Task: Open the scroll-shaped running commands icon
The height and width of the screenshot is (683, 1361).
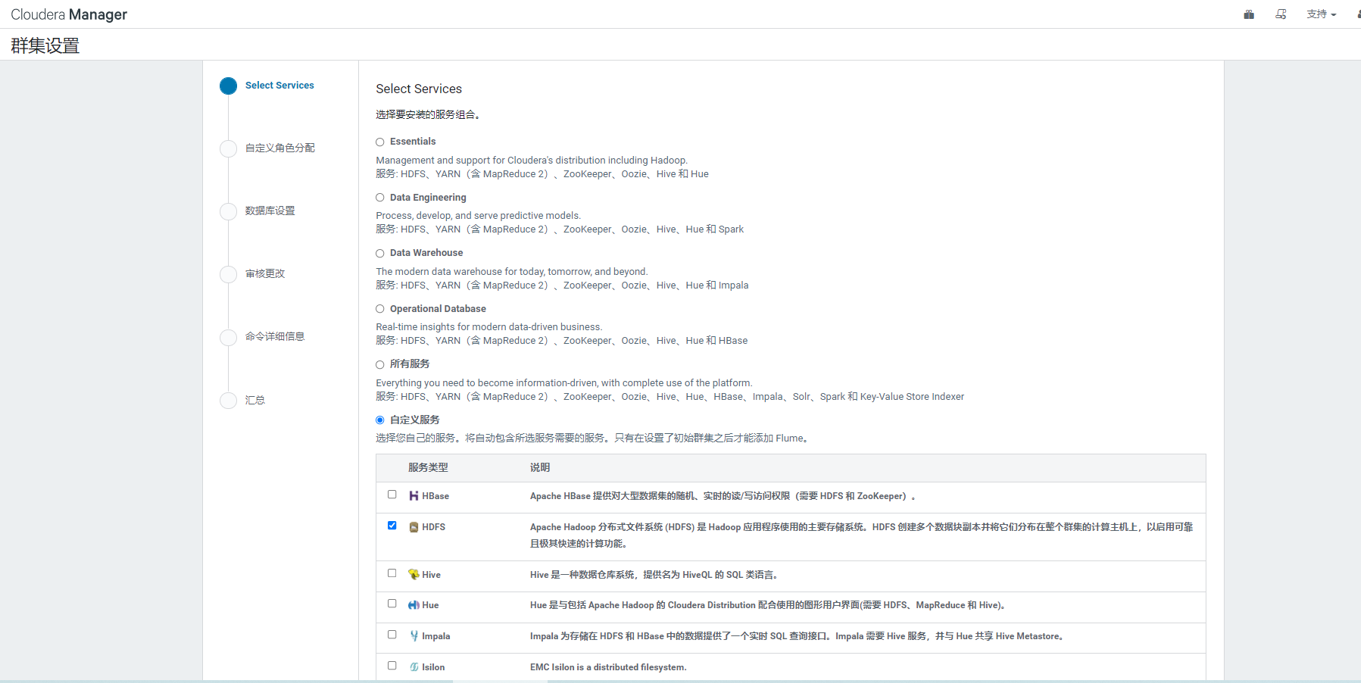Action: (x=1281, y=14)
